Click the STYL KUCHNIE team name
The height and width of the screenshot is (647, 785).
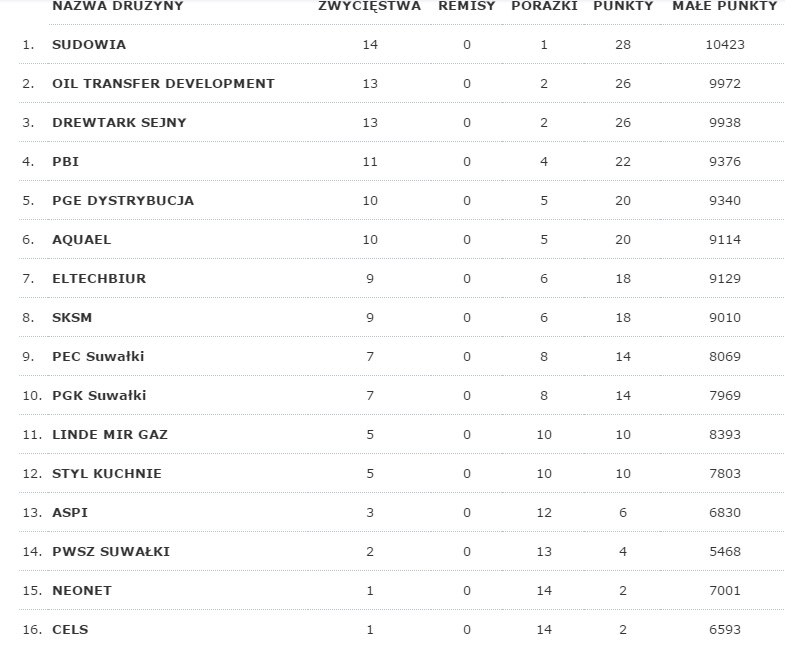[x=107, y=474]
